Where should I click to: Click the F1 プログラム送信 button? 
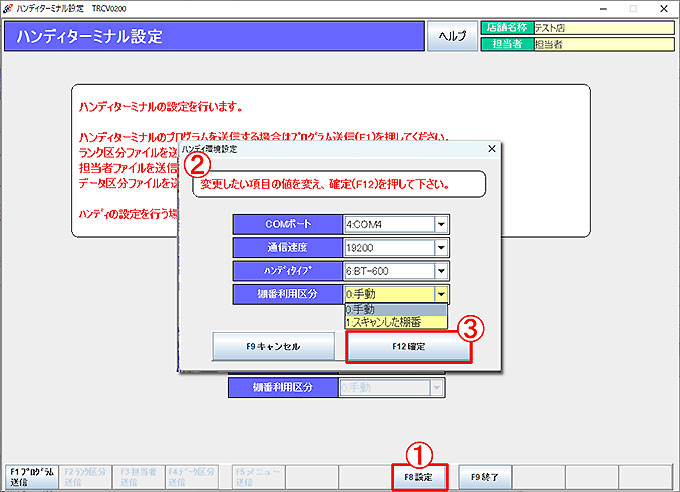click(x=32, y=477)
